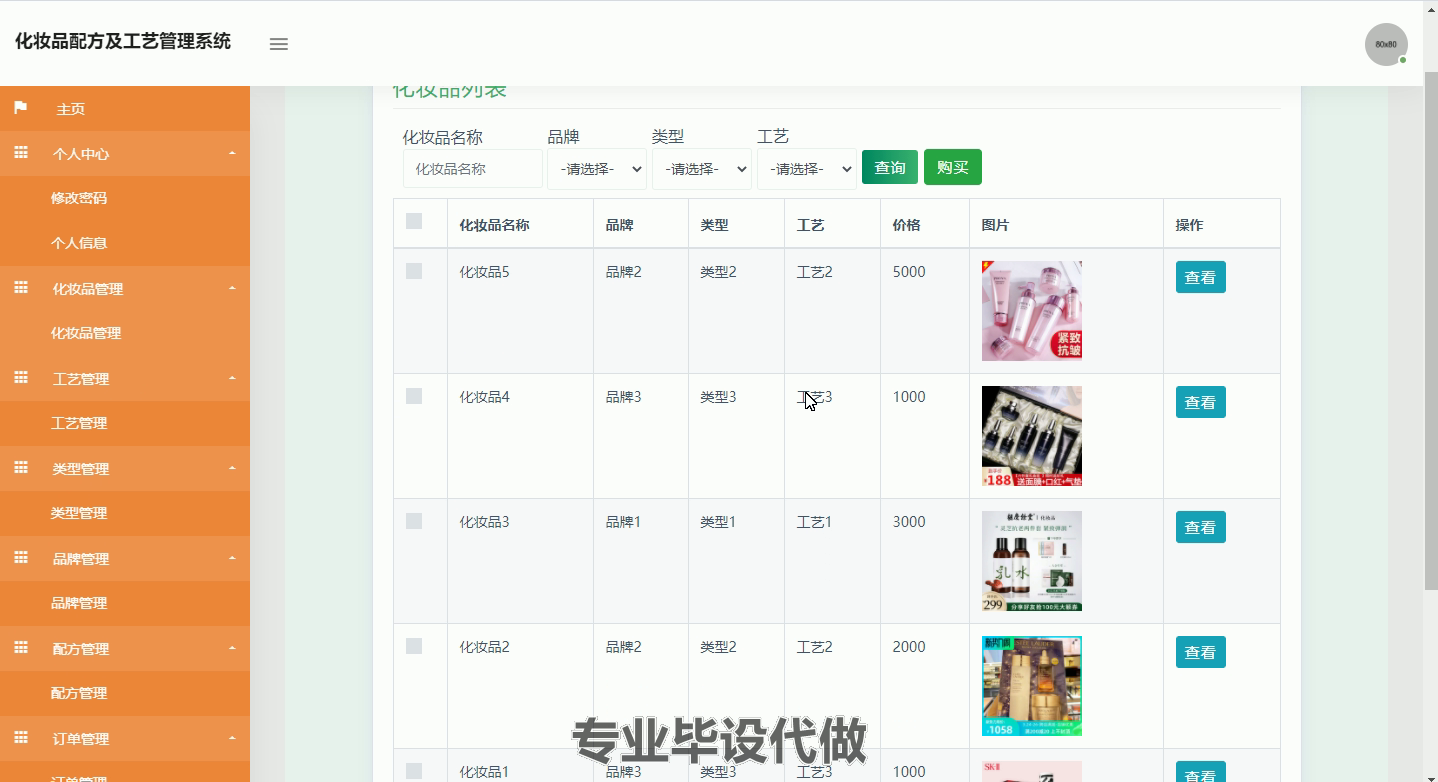Click the 类型3 cell in 化妆品4 row
Screen dimensions: 1438x782
[718, 397]
